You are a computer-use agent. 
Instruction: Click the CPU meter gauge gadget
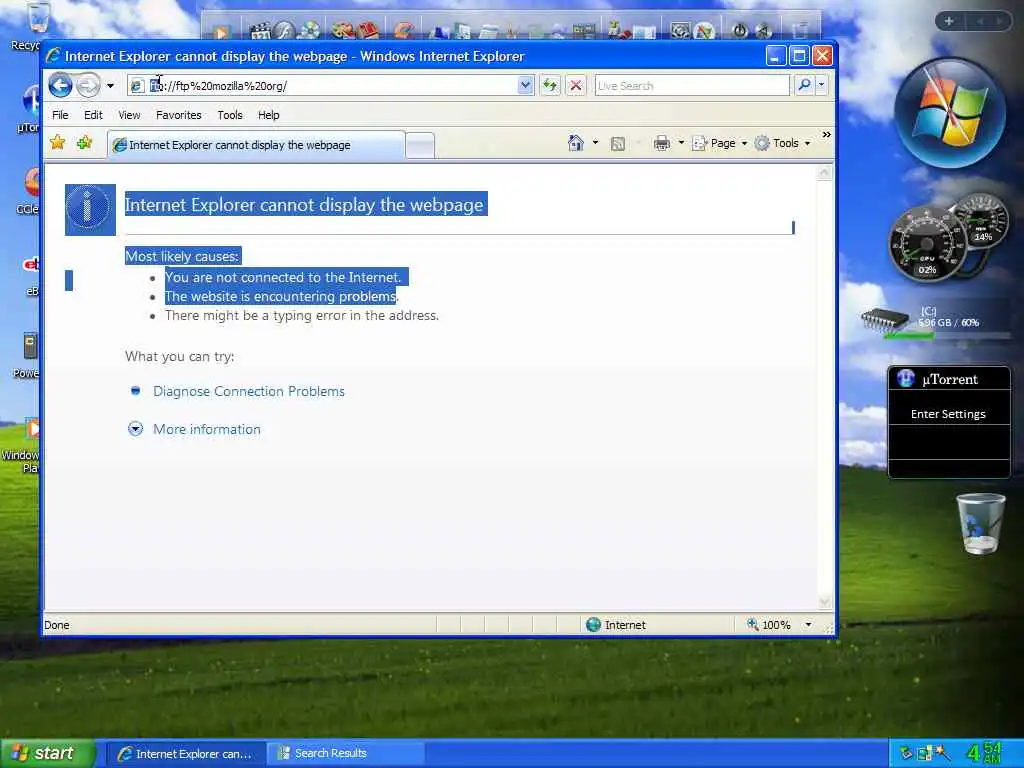[x=927, y=245]
